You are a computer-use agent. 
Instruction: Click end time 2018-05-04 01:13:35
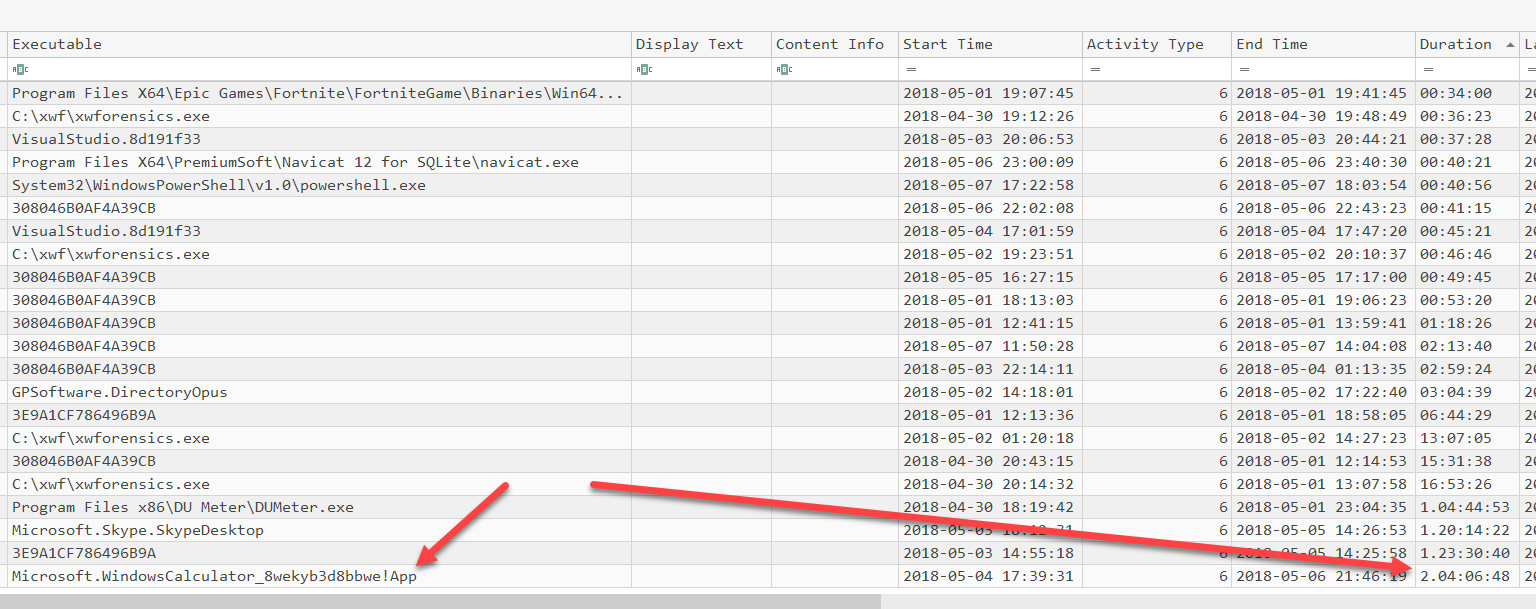(x=1321, y=369)
